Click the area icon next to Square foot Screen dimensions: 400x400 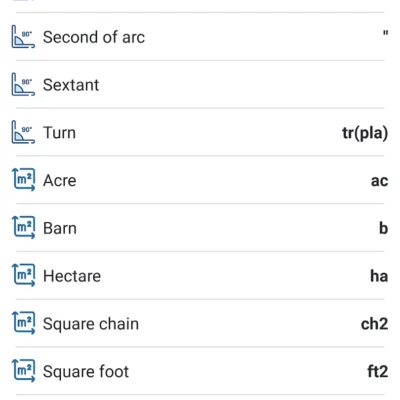pyautogui.click(x=23, y=371)
